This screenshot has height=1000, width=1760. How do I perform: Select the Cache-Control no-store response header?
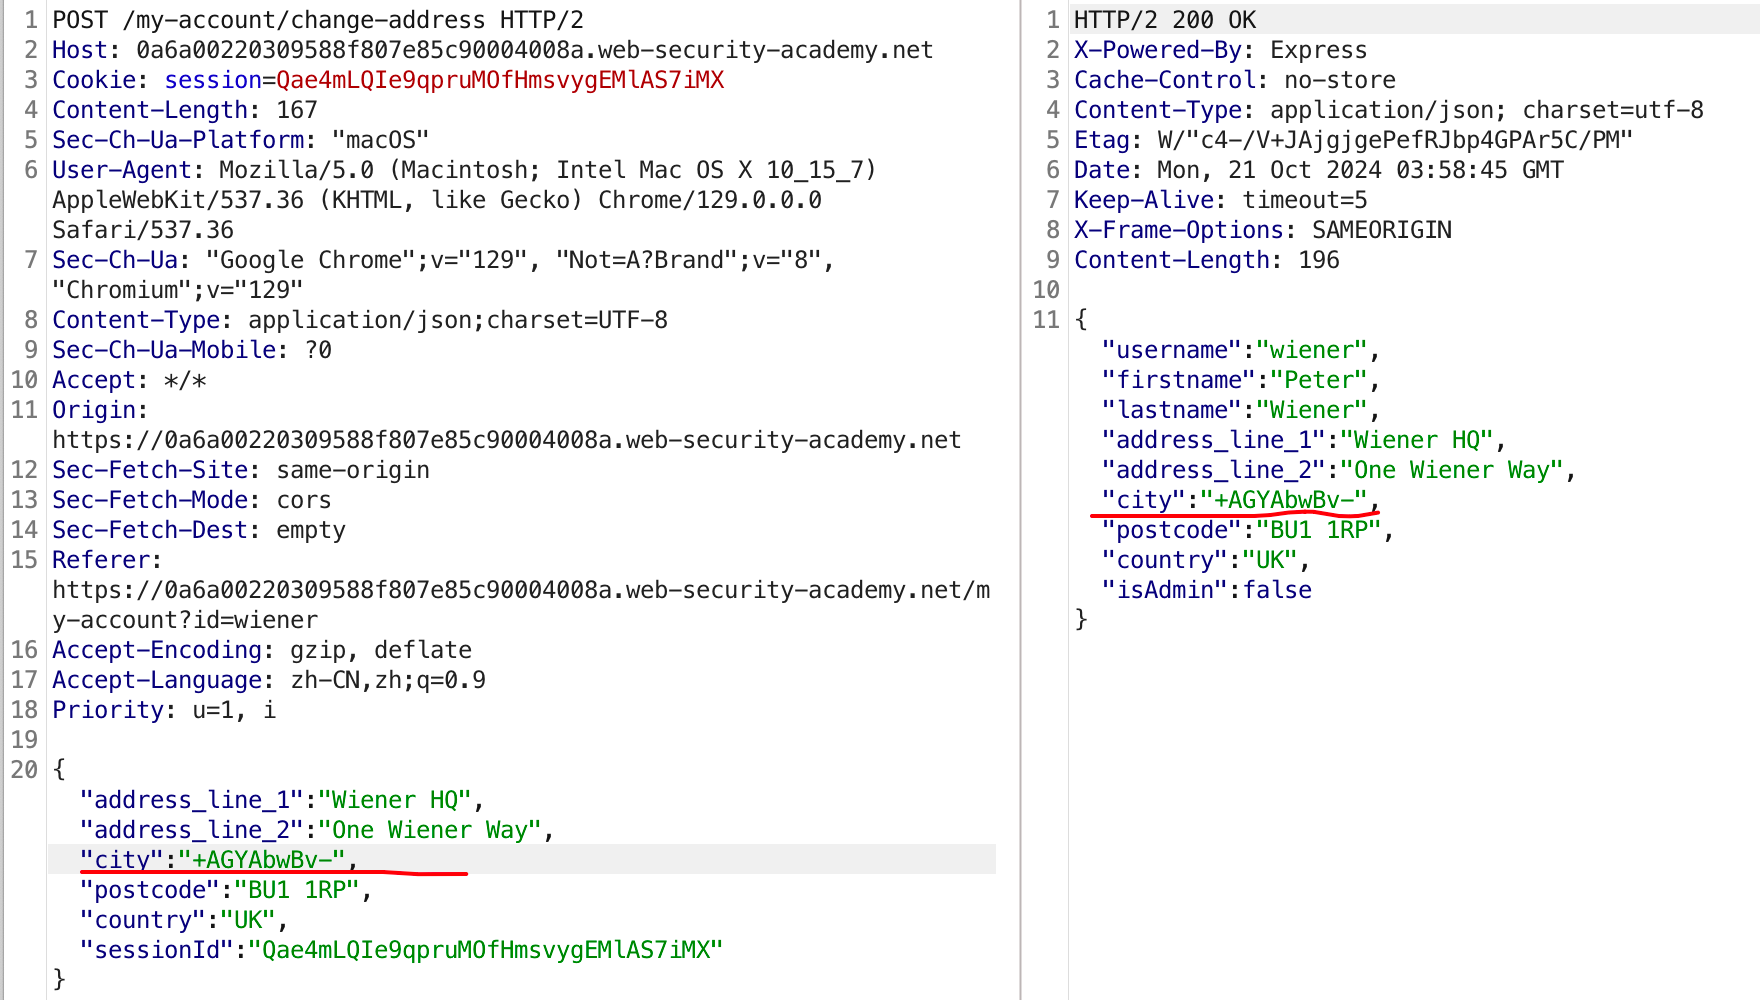[x=1235, y=80]
